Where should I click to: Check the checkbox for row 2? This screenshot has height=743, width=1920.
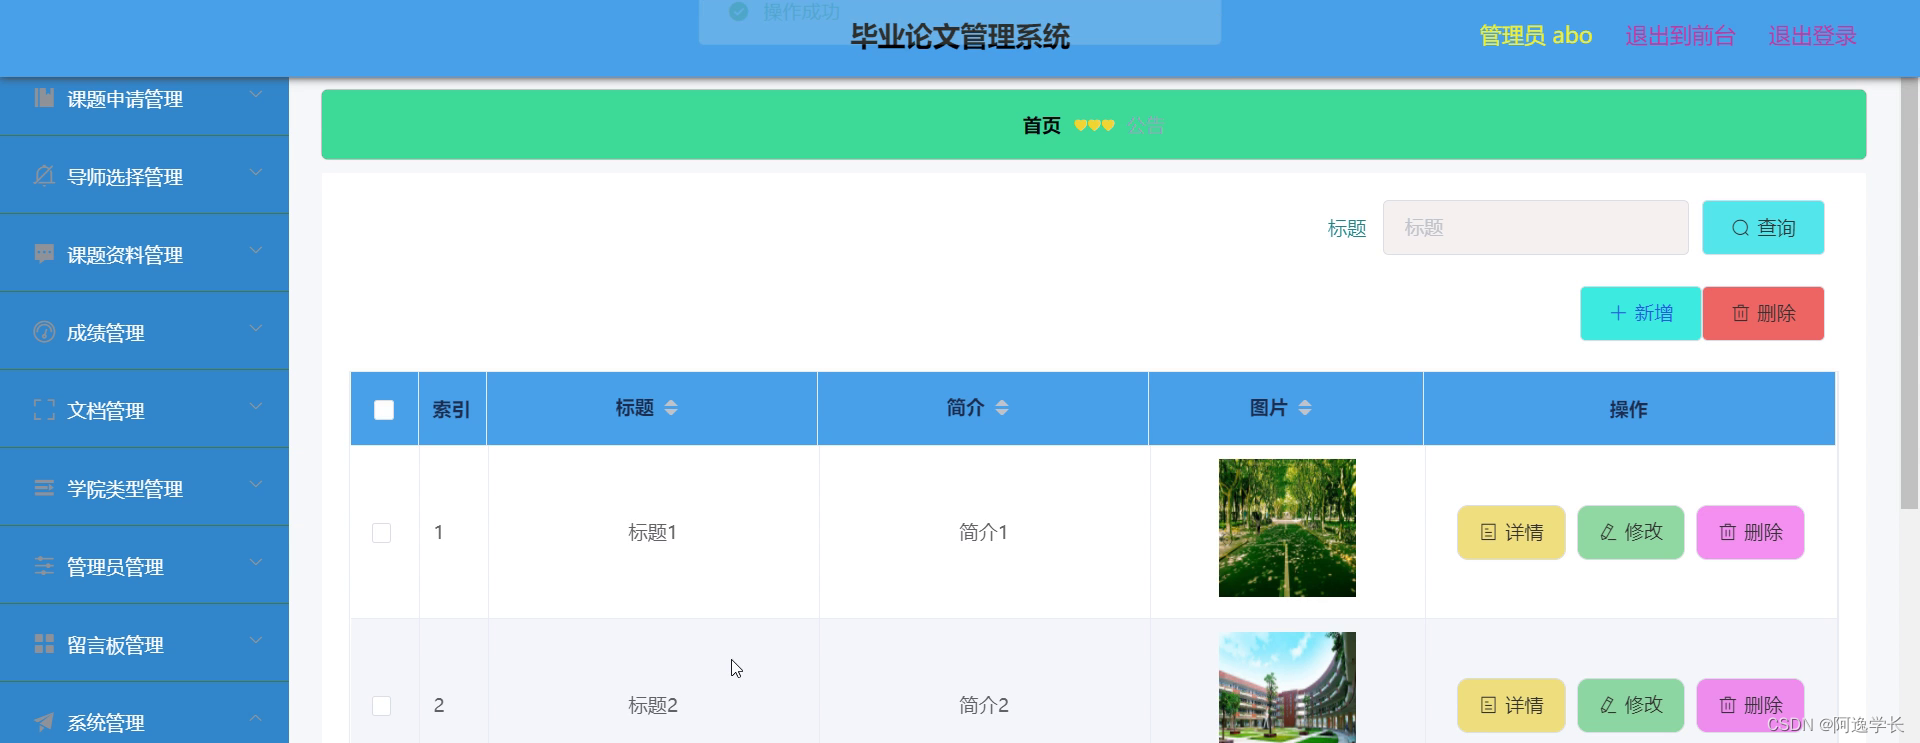click(x=381, y=706)
